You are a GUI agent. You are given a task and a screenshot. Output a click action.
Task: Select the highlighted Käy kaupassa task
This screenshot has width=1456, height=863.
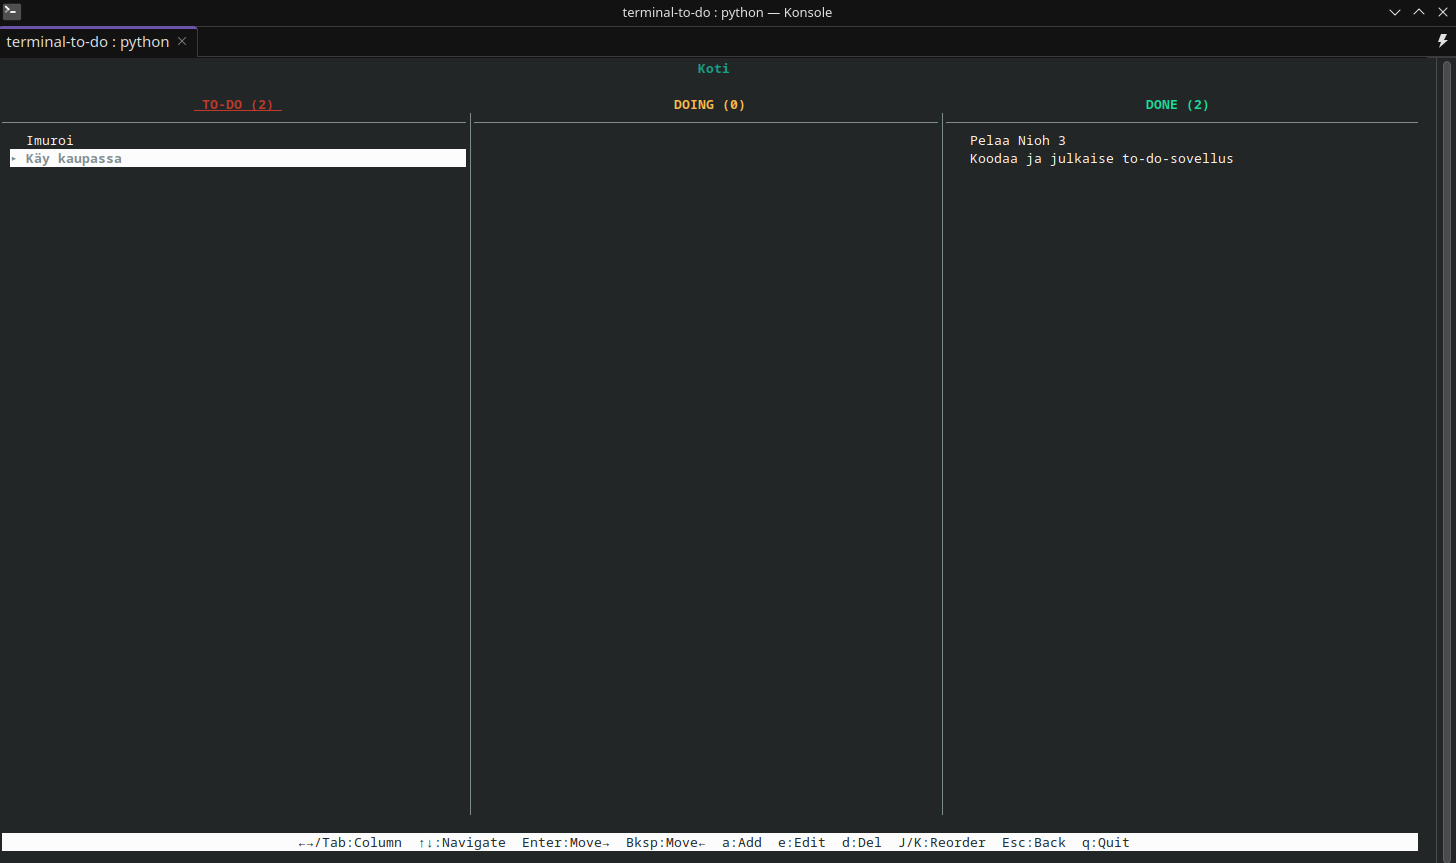click(74, 158)
